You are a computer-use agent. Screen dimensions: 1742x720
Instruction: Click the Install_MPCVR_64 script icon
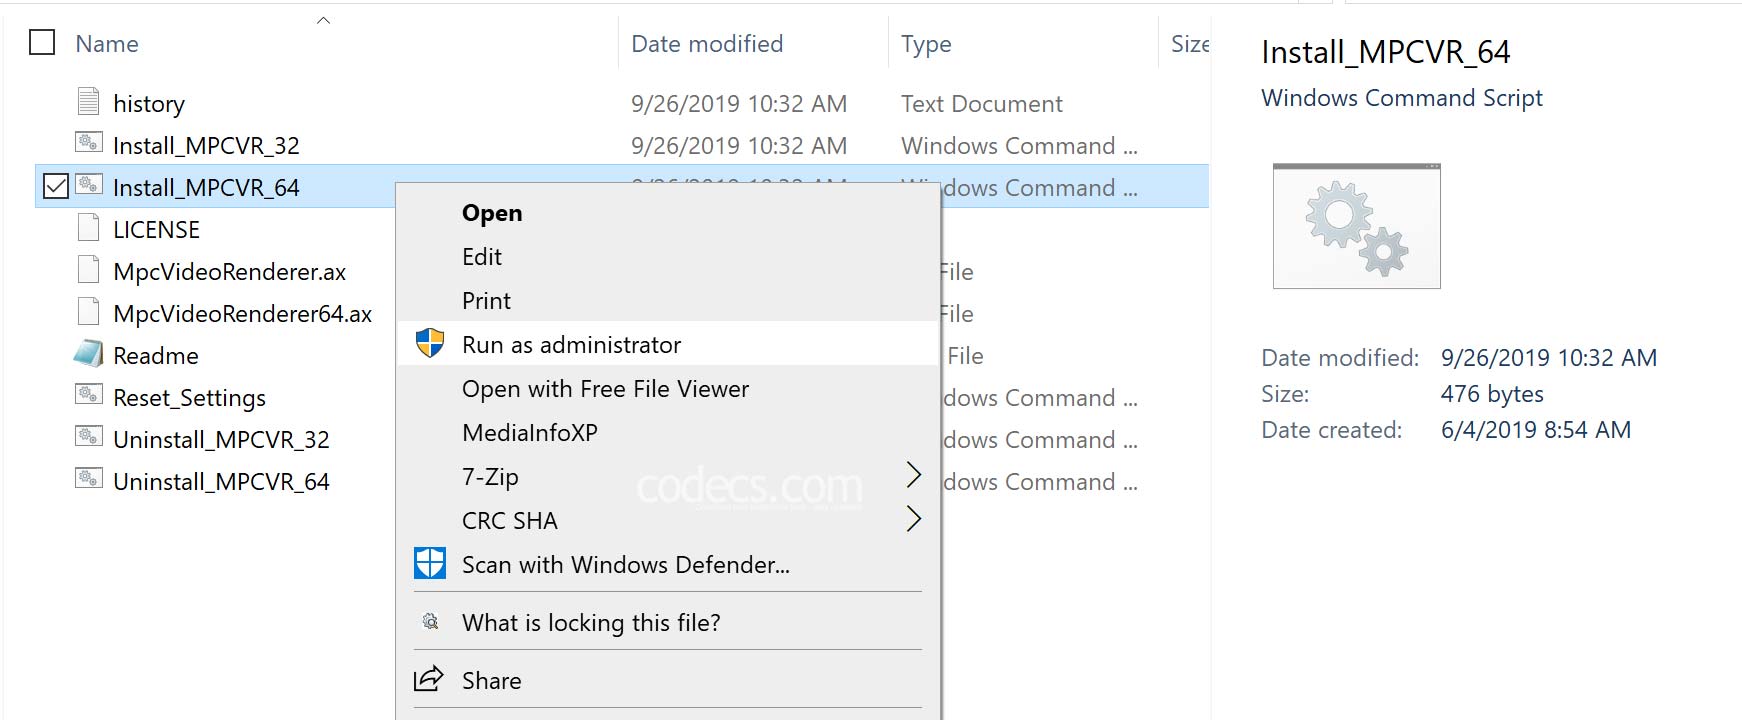89,184
